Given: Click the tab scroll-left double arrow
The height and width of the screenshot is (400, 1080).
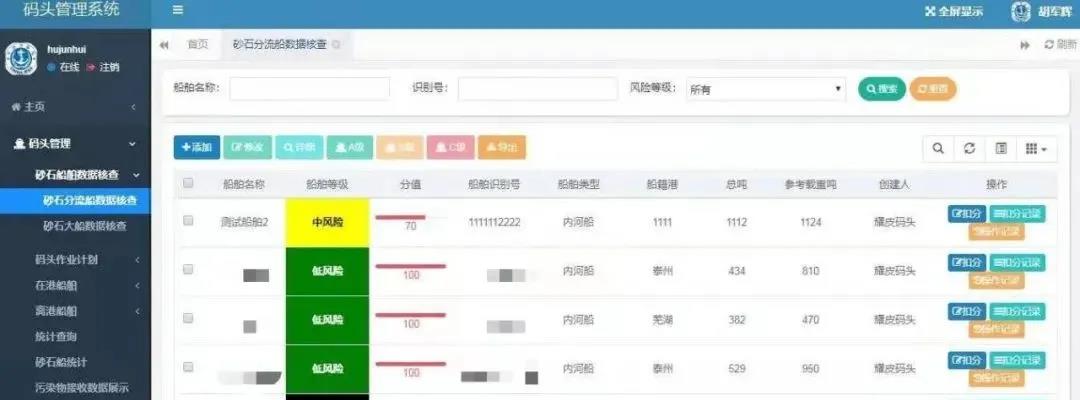Looking at the screenshot, I should [164, 45].
